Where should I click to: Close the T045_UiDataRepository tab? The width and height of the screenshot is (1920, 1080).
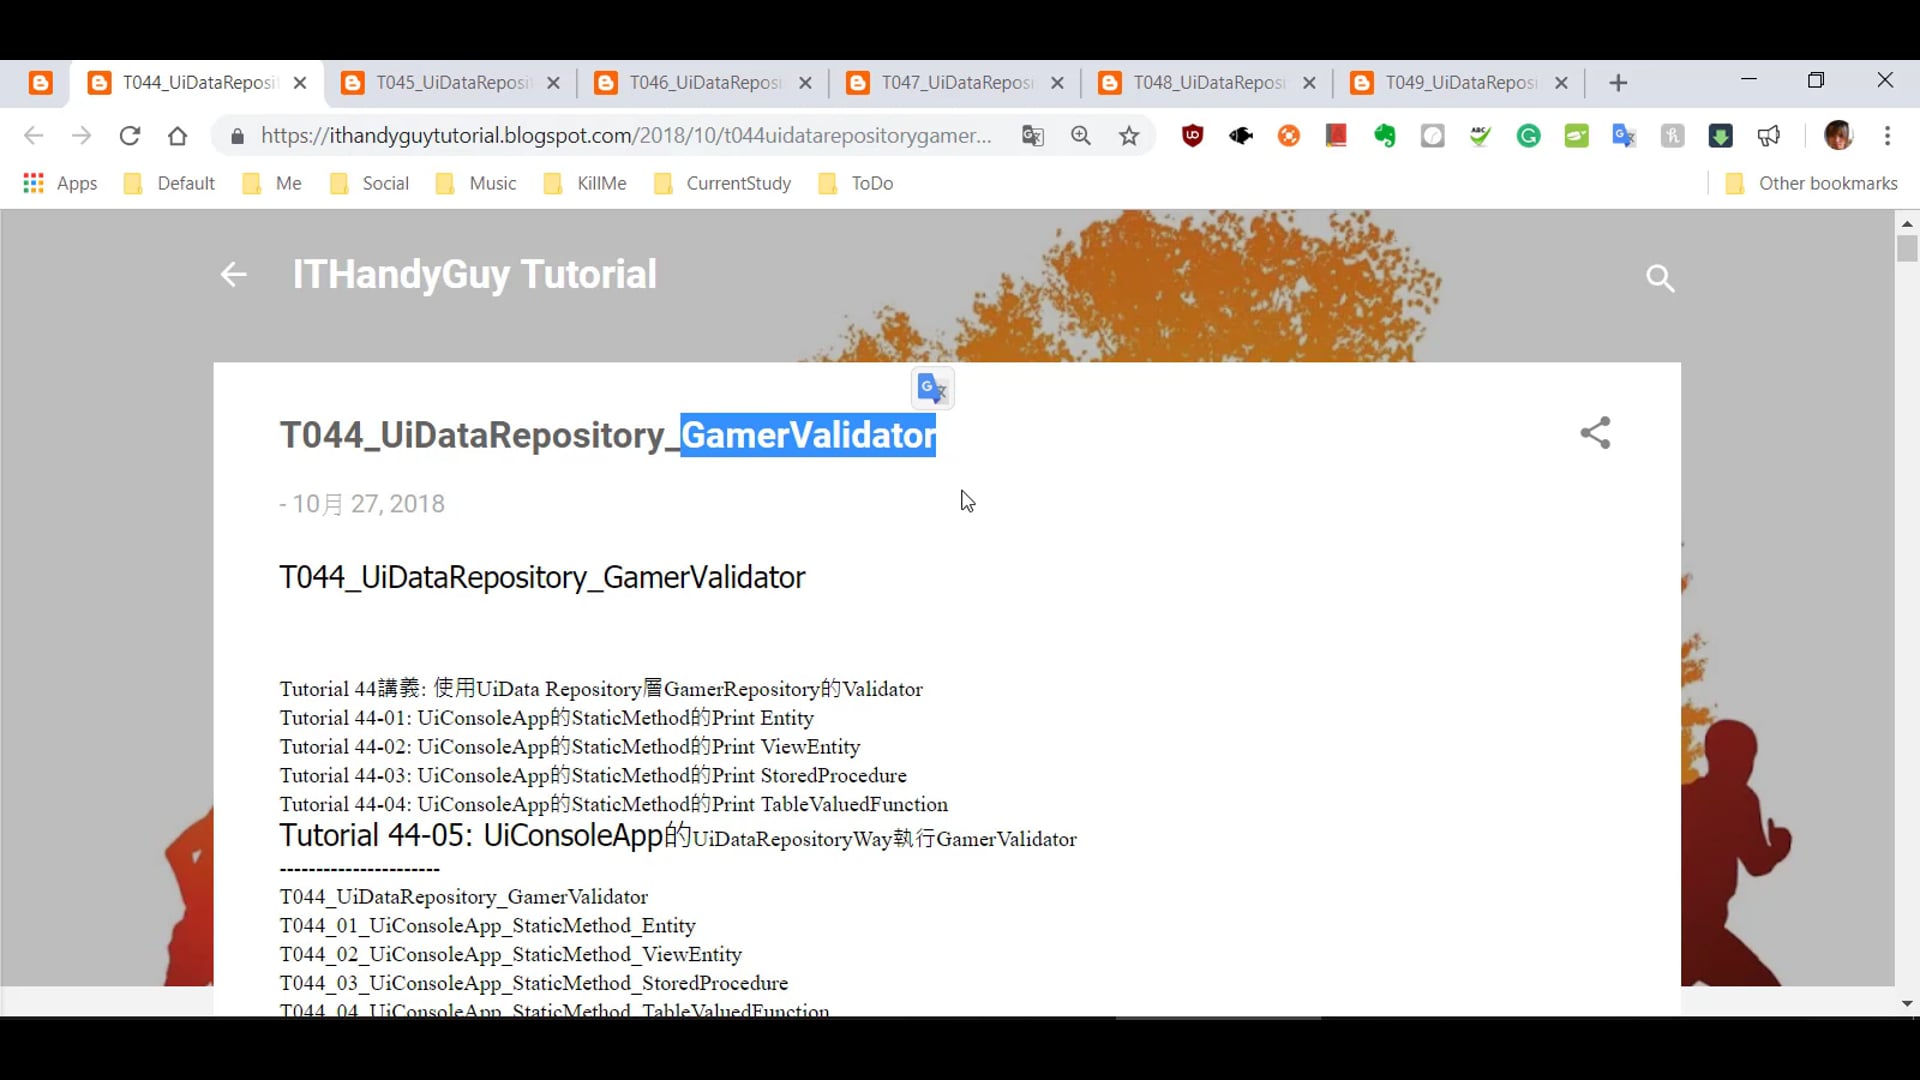point(553,83)
